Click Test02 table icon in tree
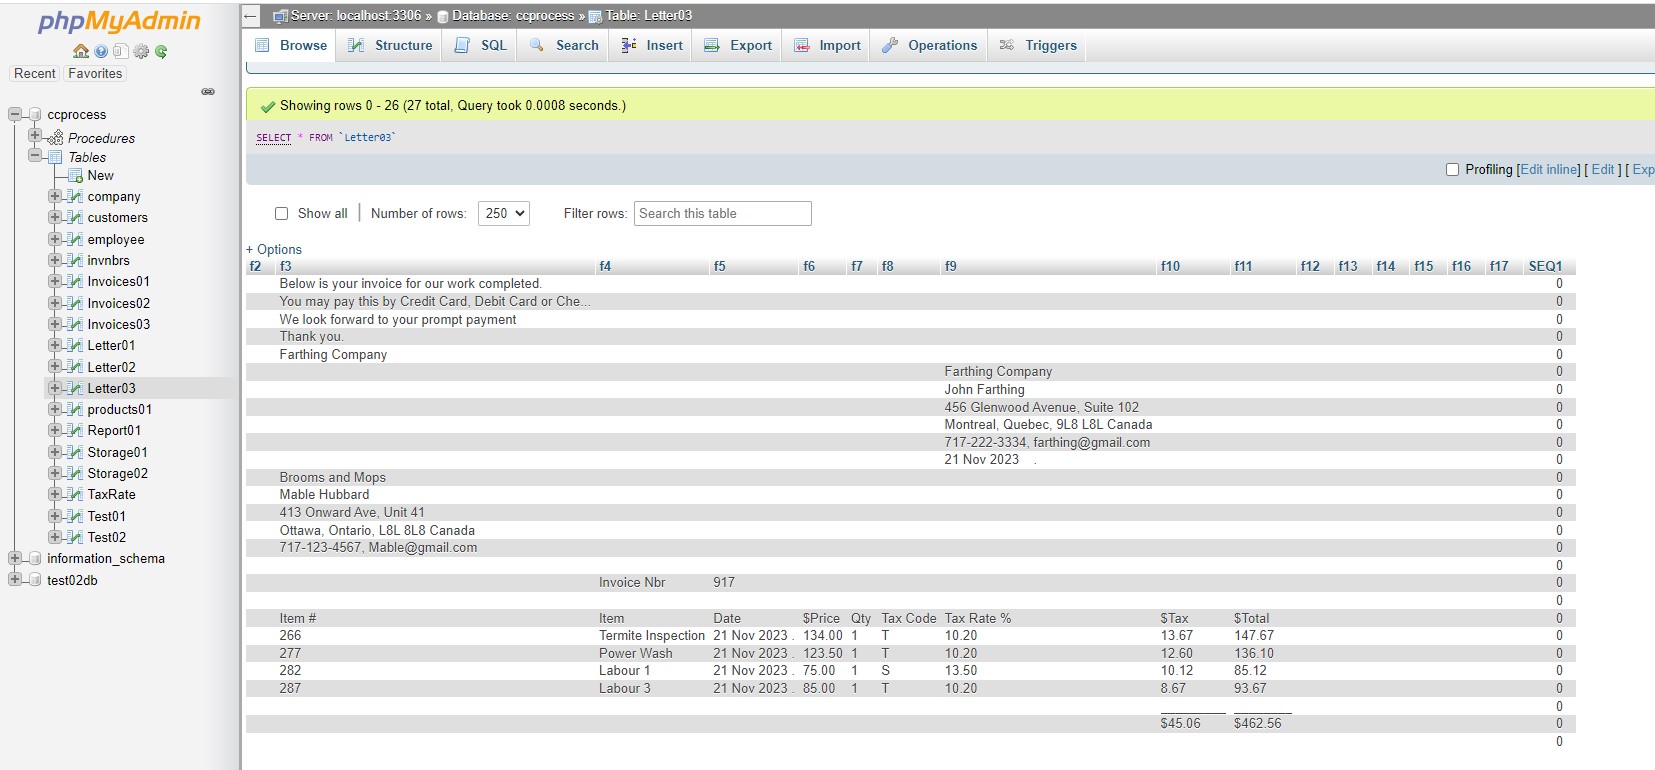This screenshot has height=770, width=1655. click(74, 538)
